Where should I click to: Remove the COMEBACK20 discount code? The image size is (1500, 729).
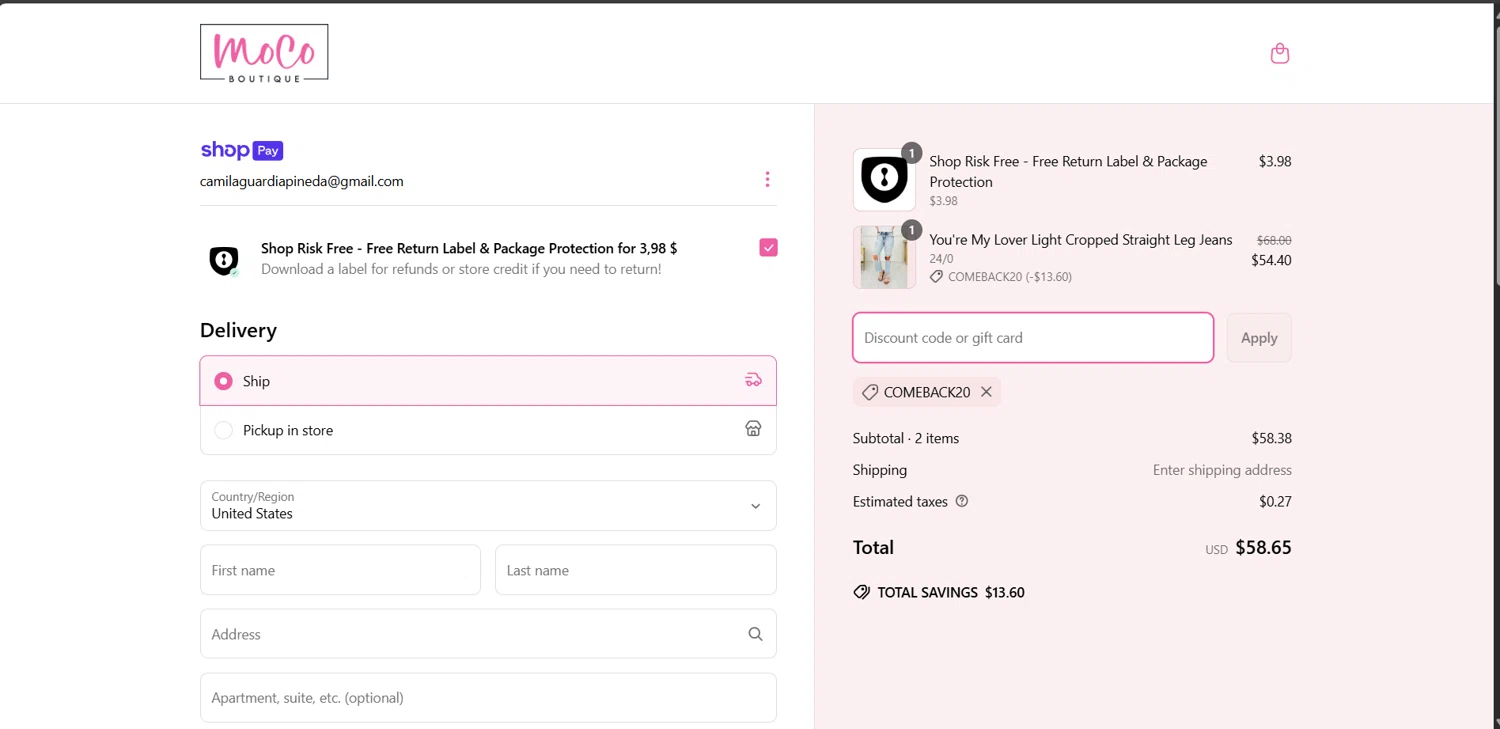[x=986, y=392]
